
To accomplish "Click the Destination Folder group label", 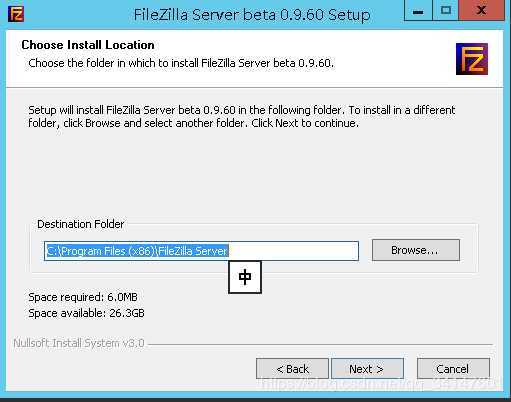I will point(80,224).
